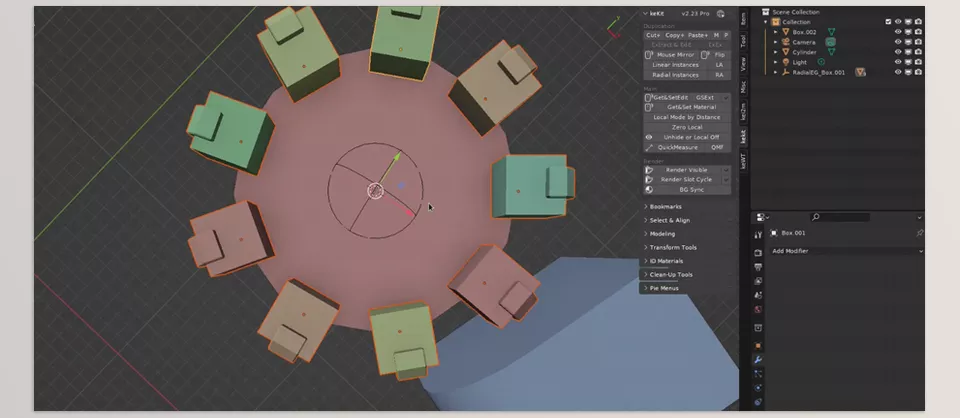Click the Mouse Mirror mouse icon

click(649, 54)
